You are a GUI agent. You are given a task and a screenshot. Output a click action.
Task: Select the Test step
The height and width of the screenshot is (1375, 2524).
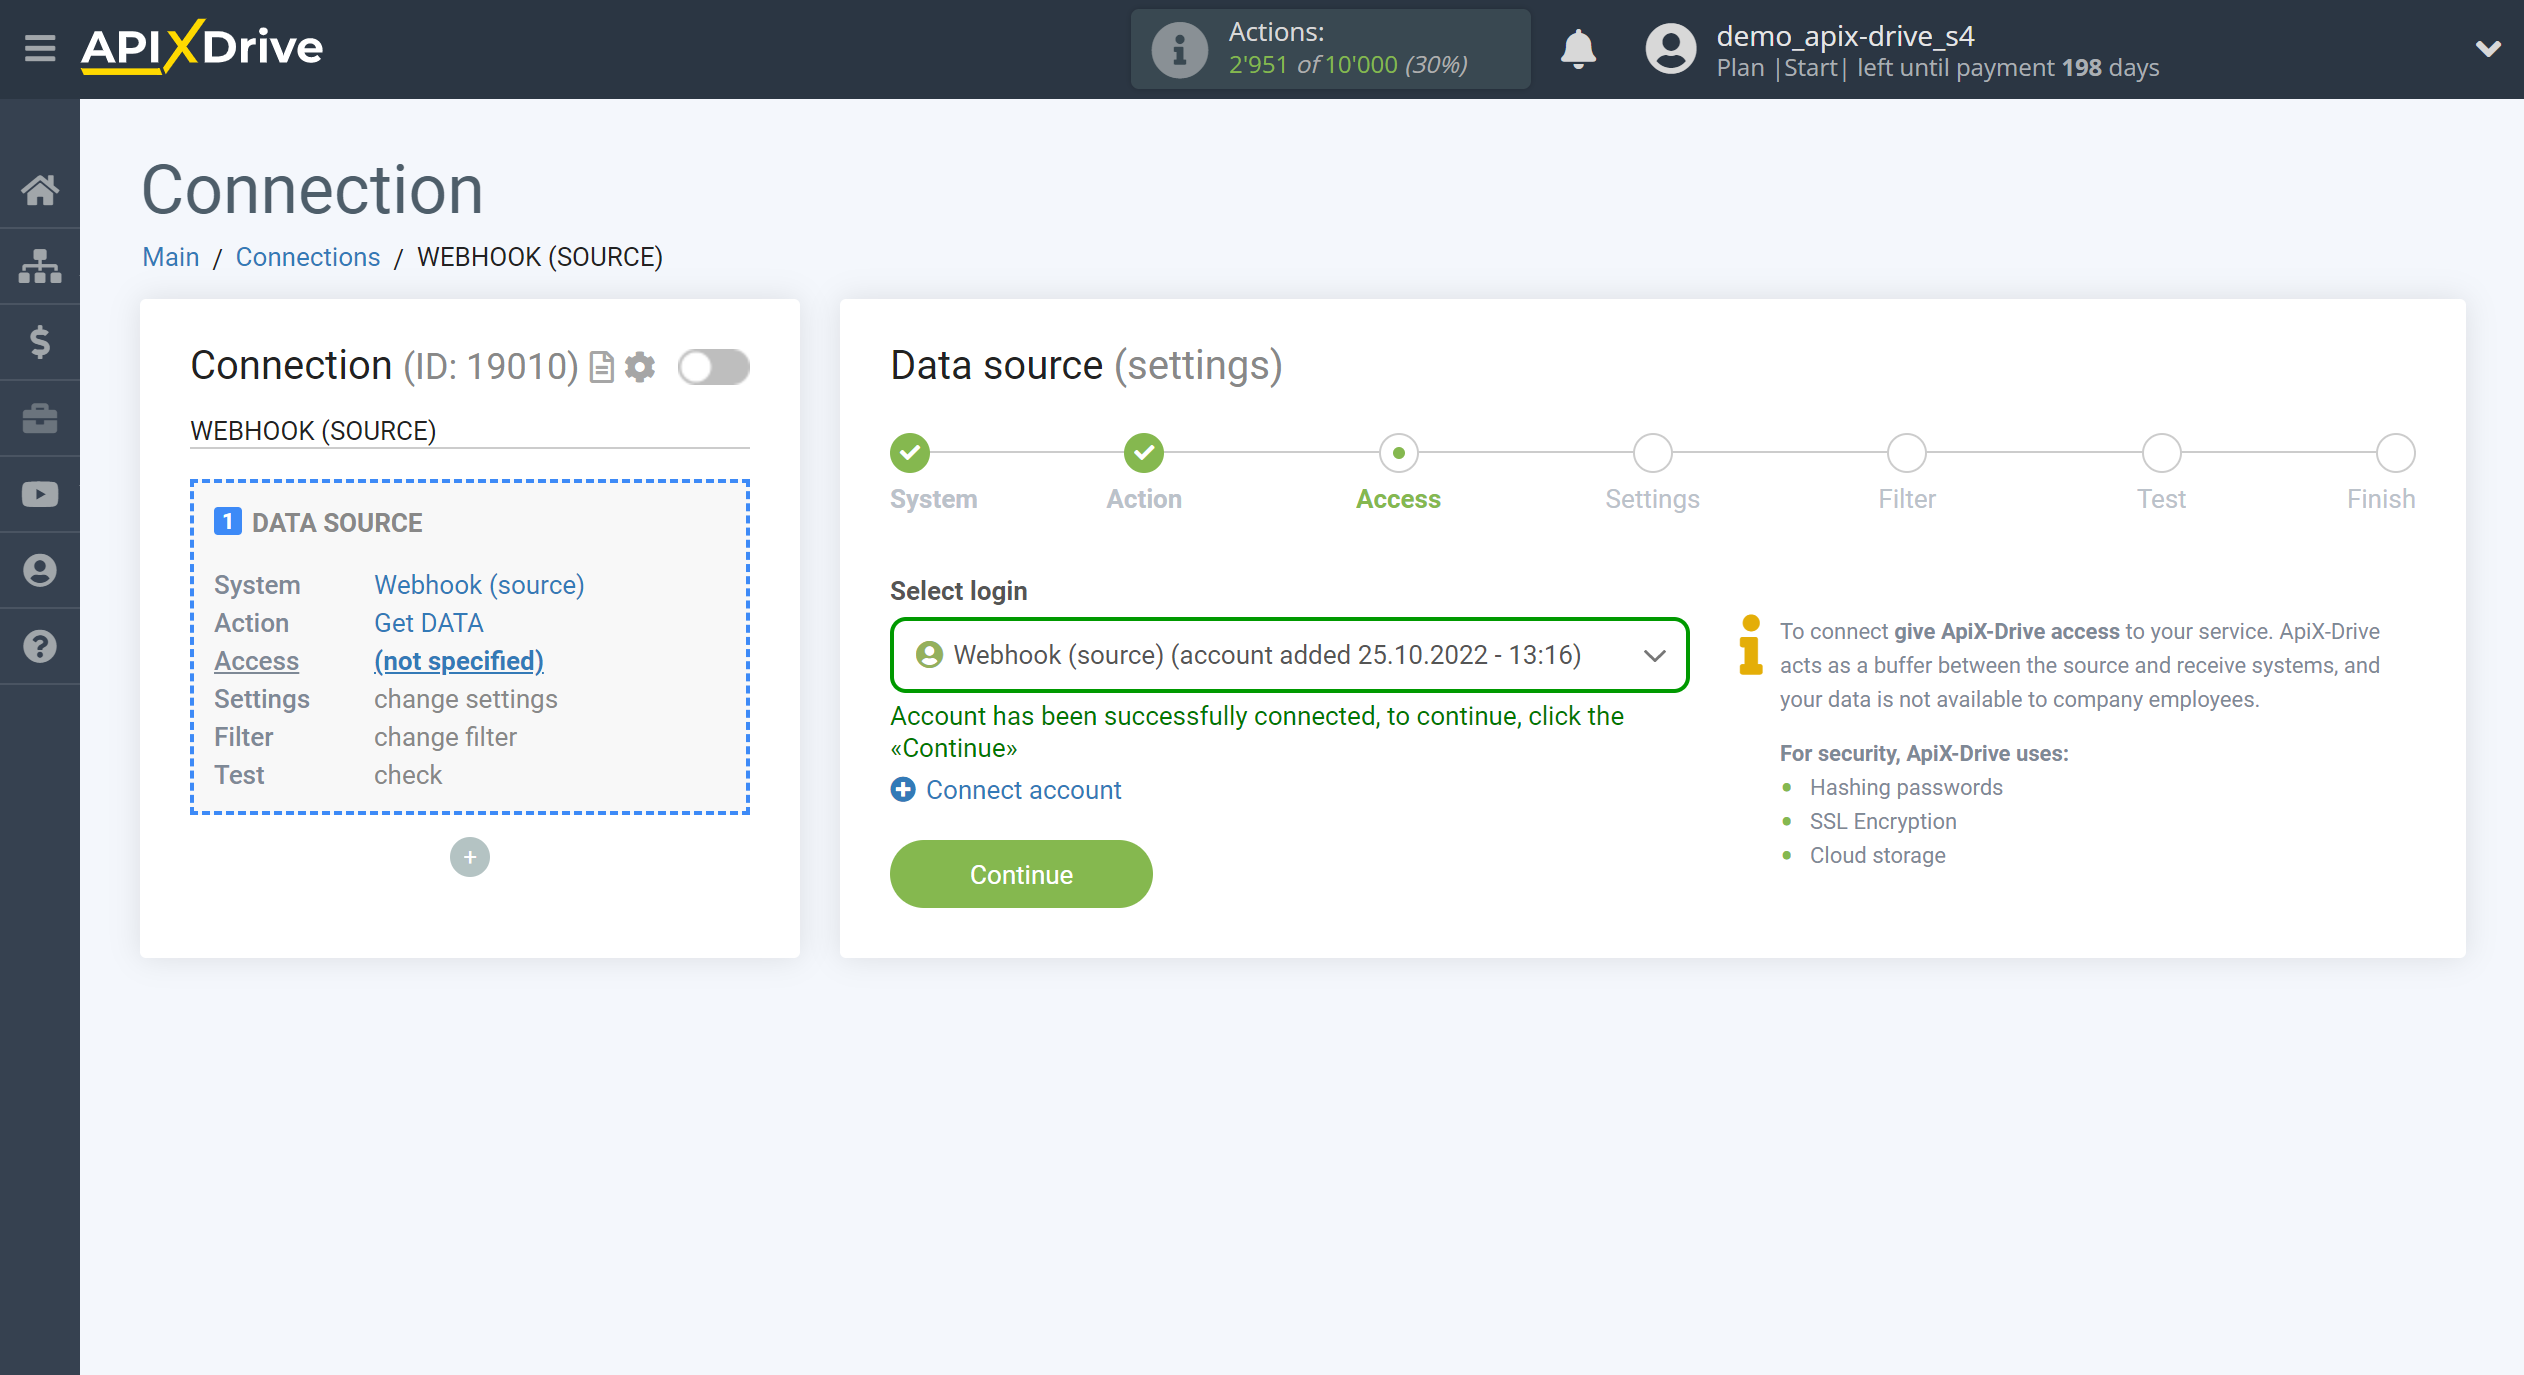click(x=2161, y=453)
